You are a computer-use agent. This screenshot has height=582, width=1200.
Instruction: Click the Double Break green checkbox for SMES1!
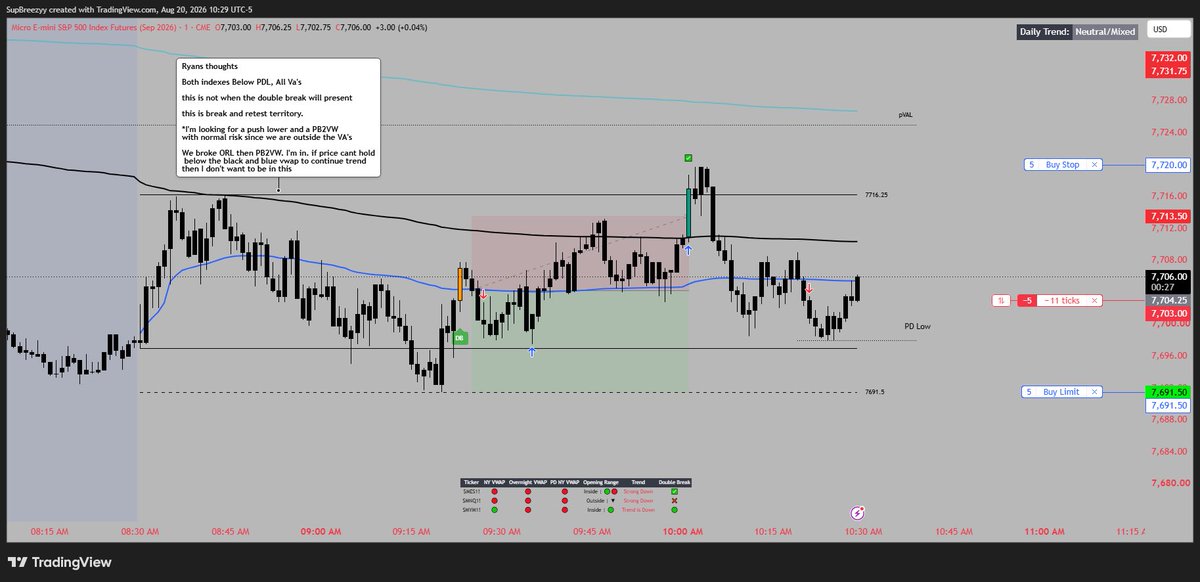tap(674, 491)
